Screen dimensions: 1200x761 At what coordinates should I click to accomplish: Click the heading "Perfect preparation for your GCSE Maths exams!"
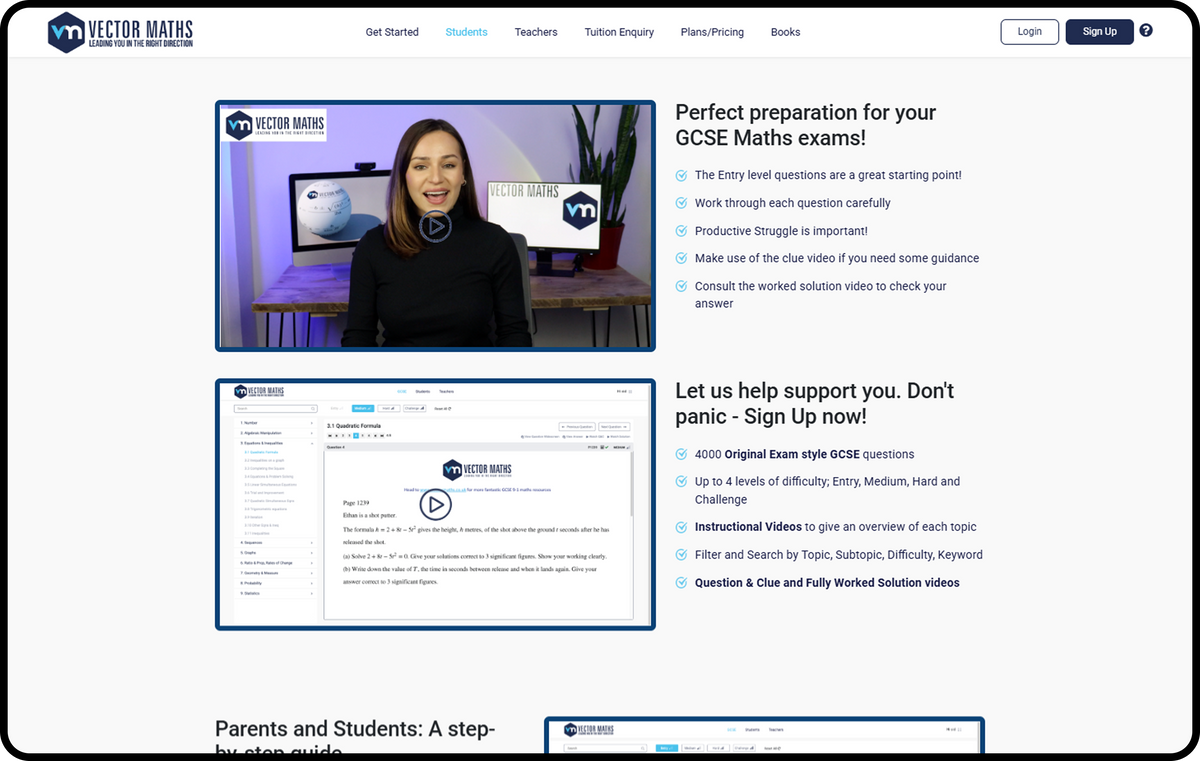805,125
